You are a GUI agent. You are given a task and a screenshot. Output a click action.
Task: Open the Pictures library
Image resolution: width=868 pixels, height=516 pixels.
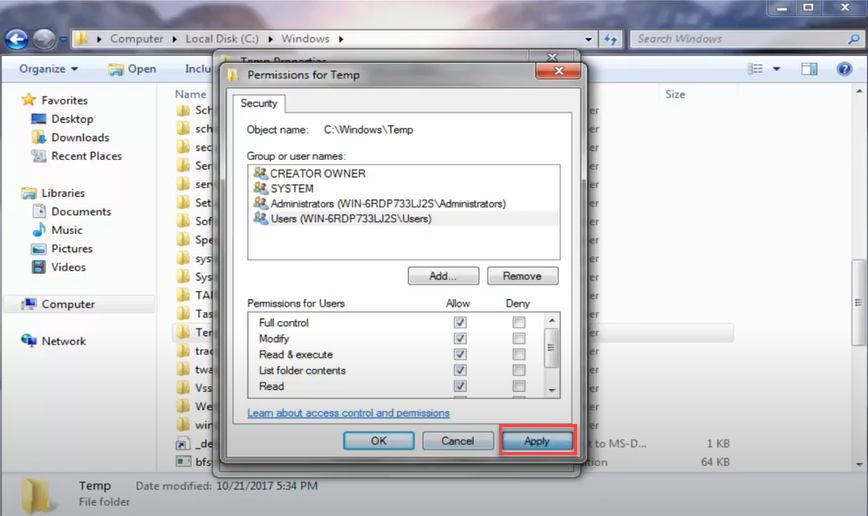coord(62,249)
